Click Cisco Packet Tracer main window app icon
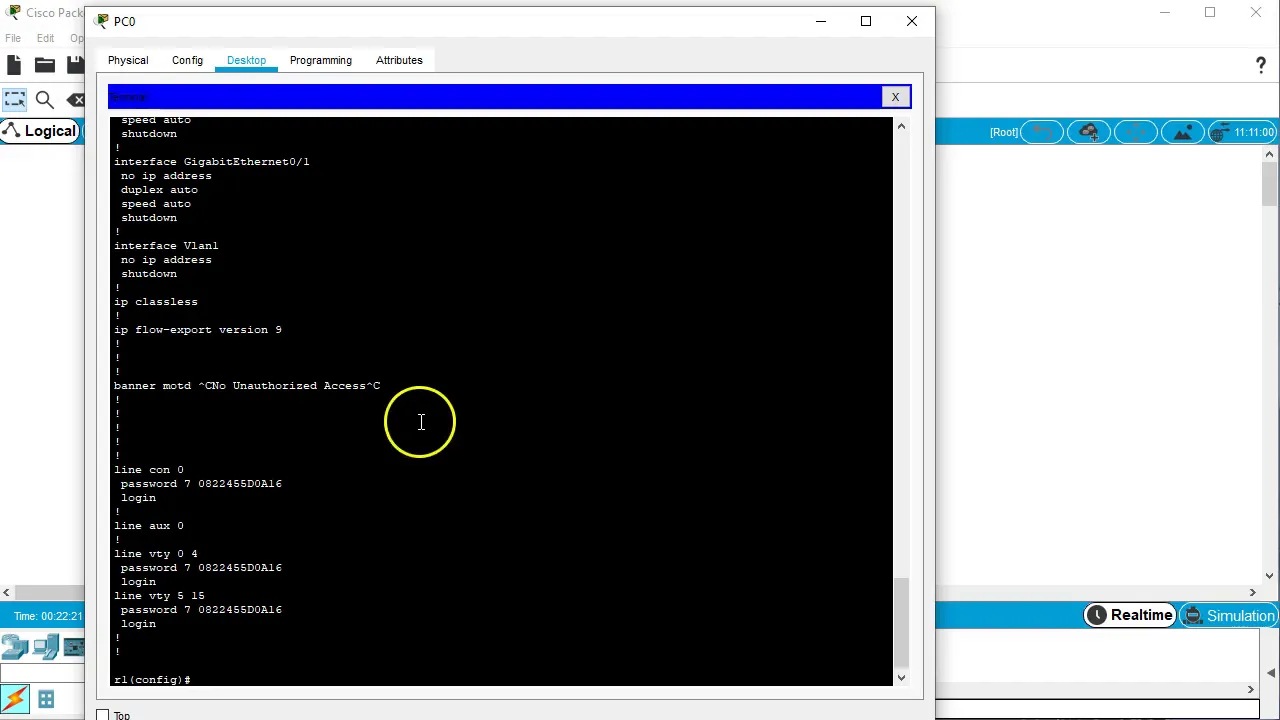Viewport: 1280px width, 720px height. [13, 12]
